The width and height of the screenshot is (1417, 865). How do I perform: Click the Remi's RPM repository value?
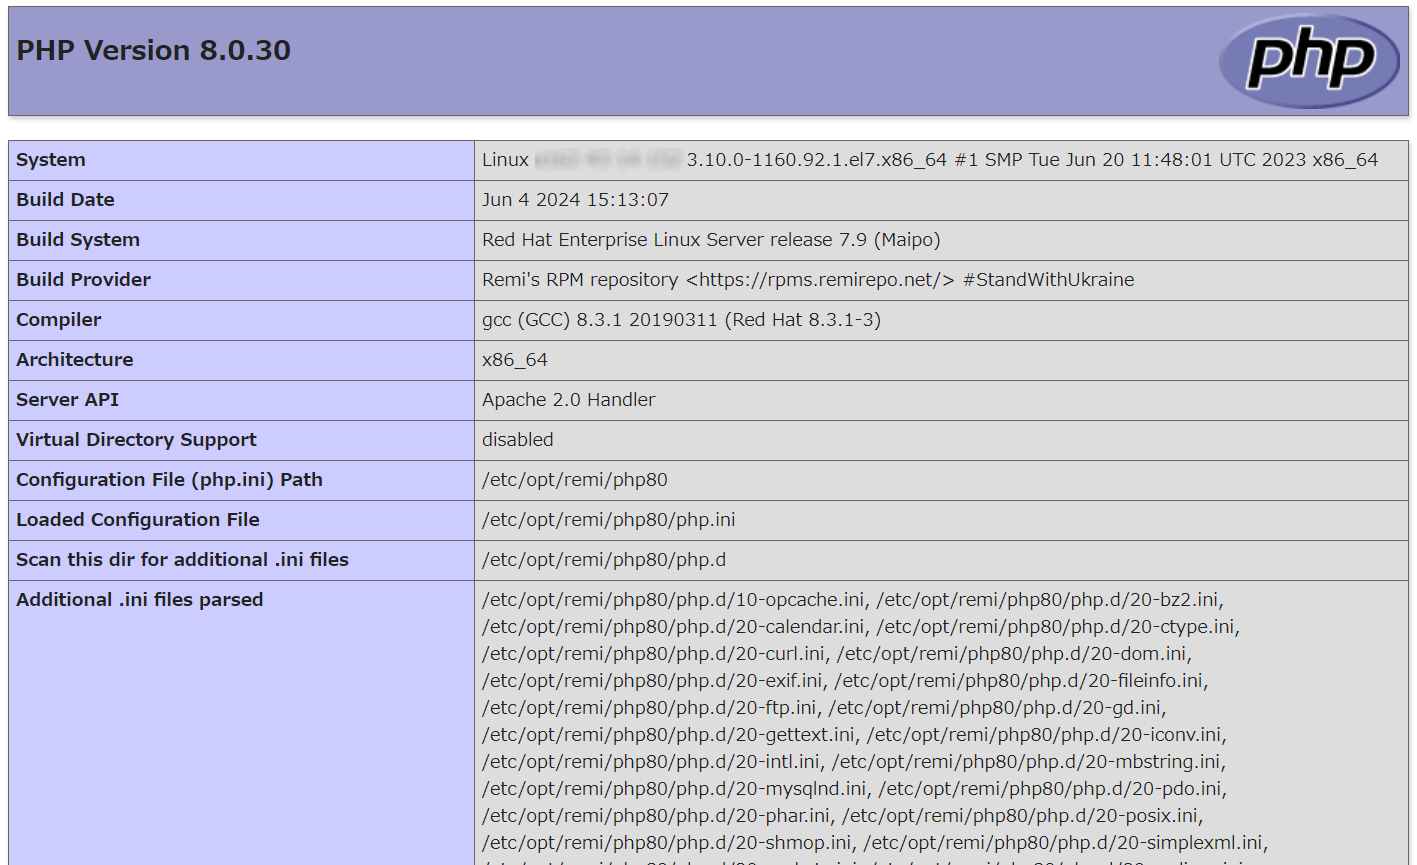click(x=808, y=280)
